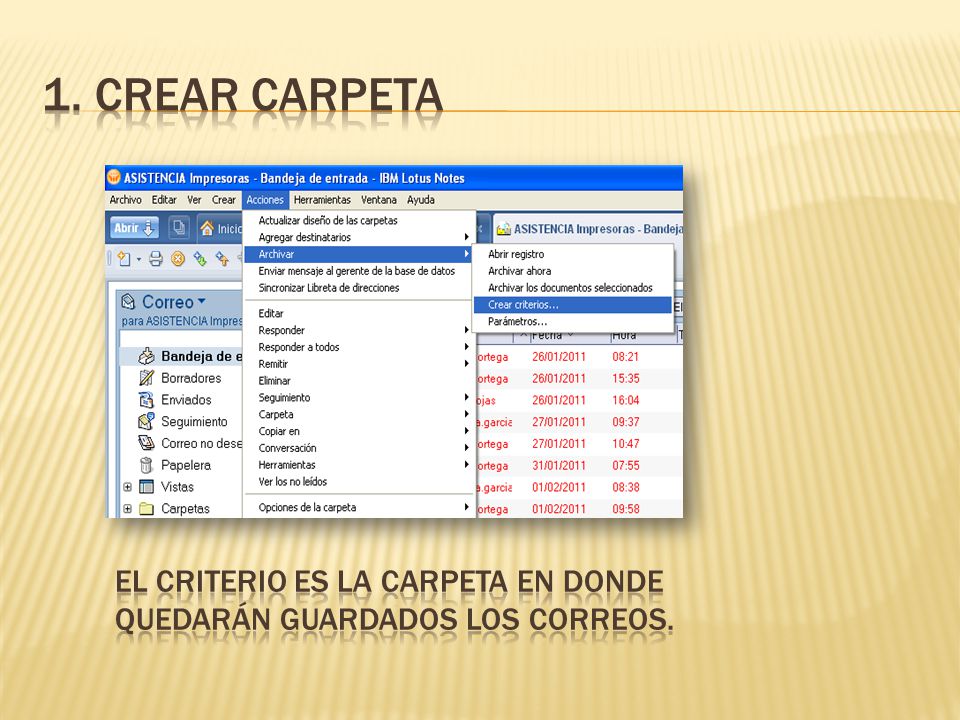
Task: Expand the Conversación submenu
Action: [x=467, y=448]
